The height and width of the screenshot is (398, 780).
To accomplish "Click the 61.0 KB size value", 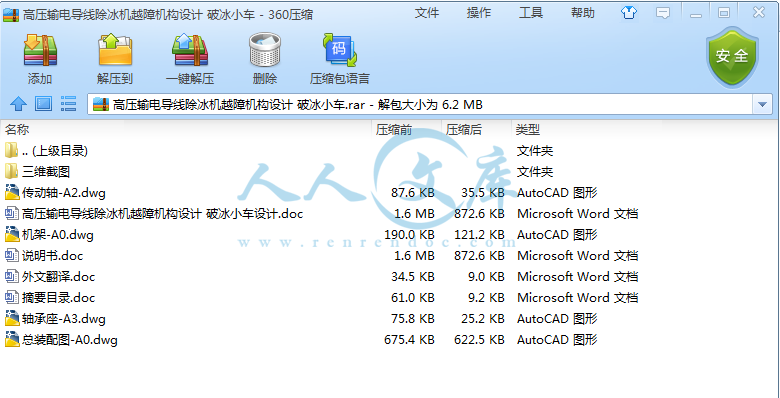I will [413, 298].
